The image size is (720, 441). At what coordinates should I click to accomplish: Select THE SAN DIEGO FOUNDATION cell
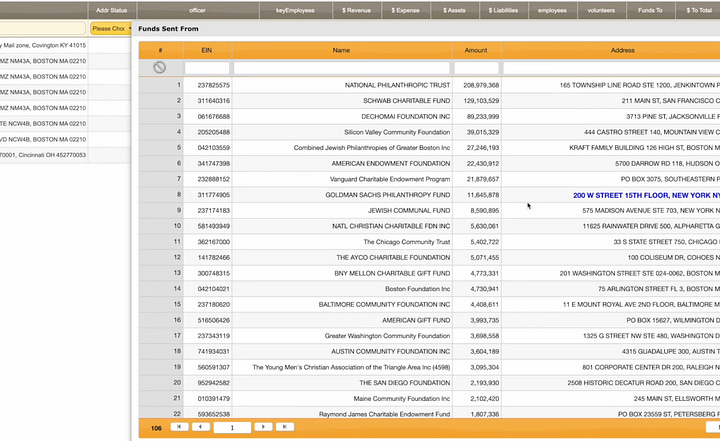coord(342,383)
